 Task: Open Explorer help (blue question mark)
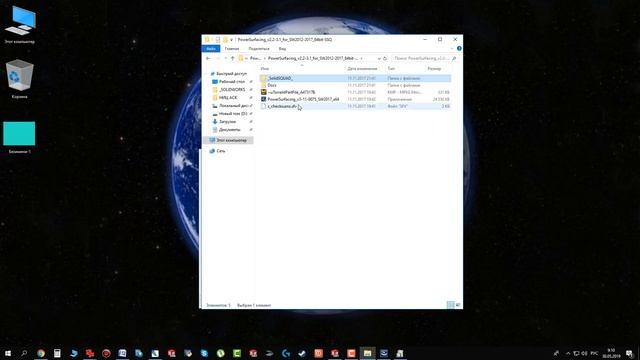[x=459, y=49]
